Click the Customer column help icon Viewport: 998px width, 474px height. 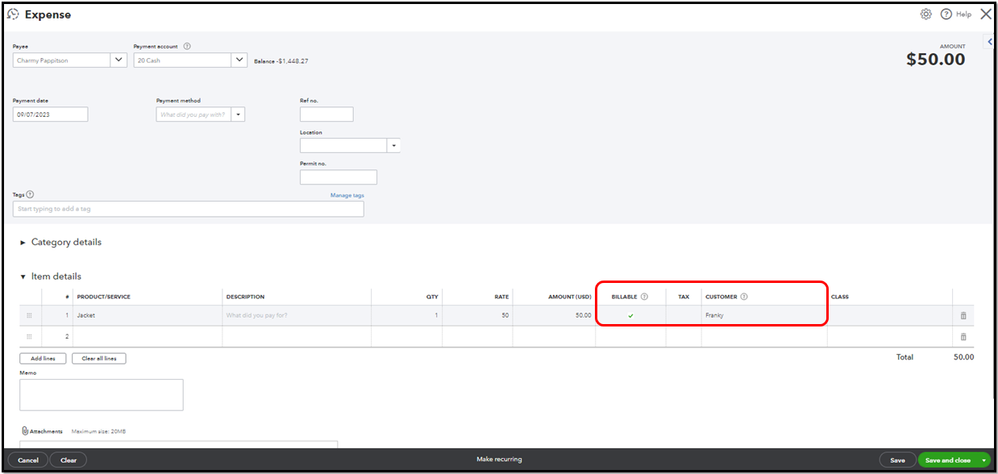tap(744, 296)
